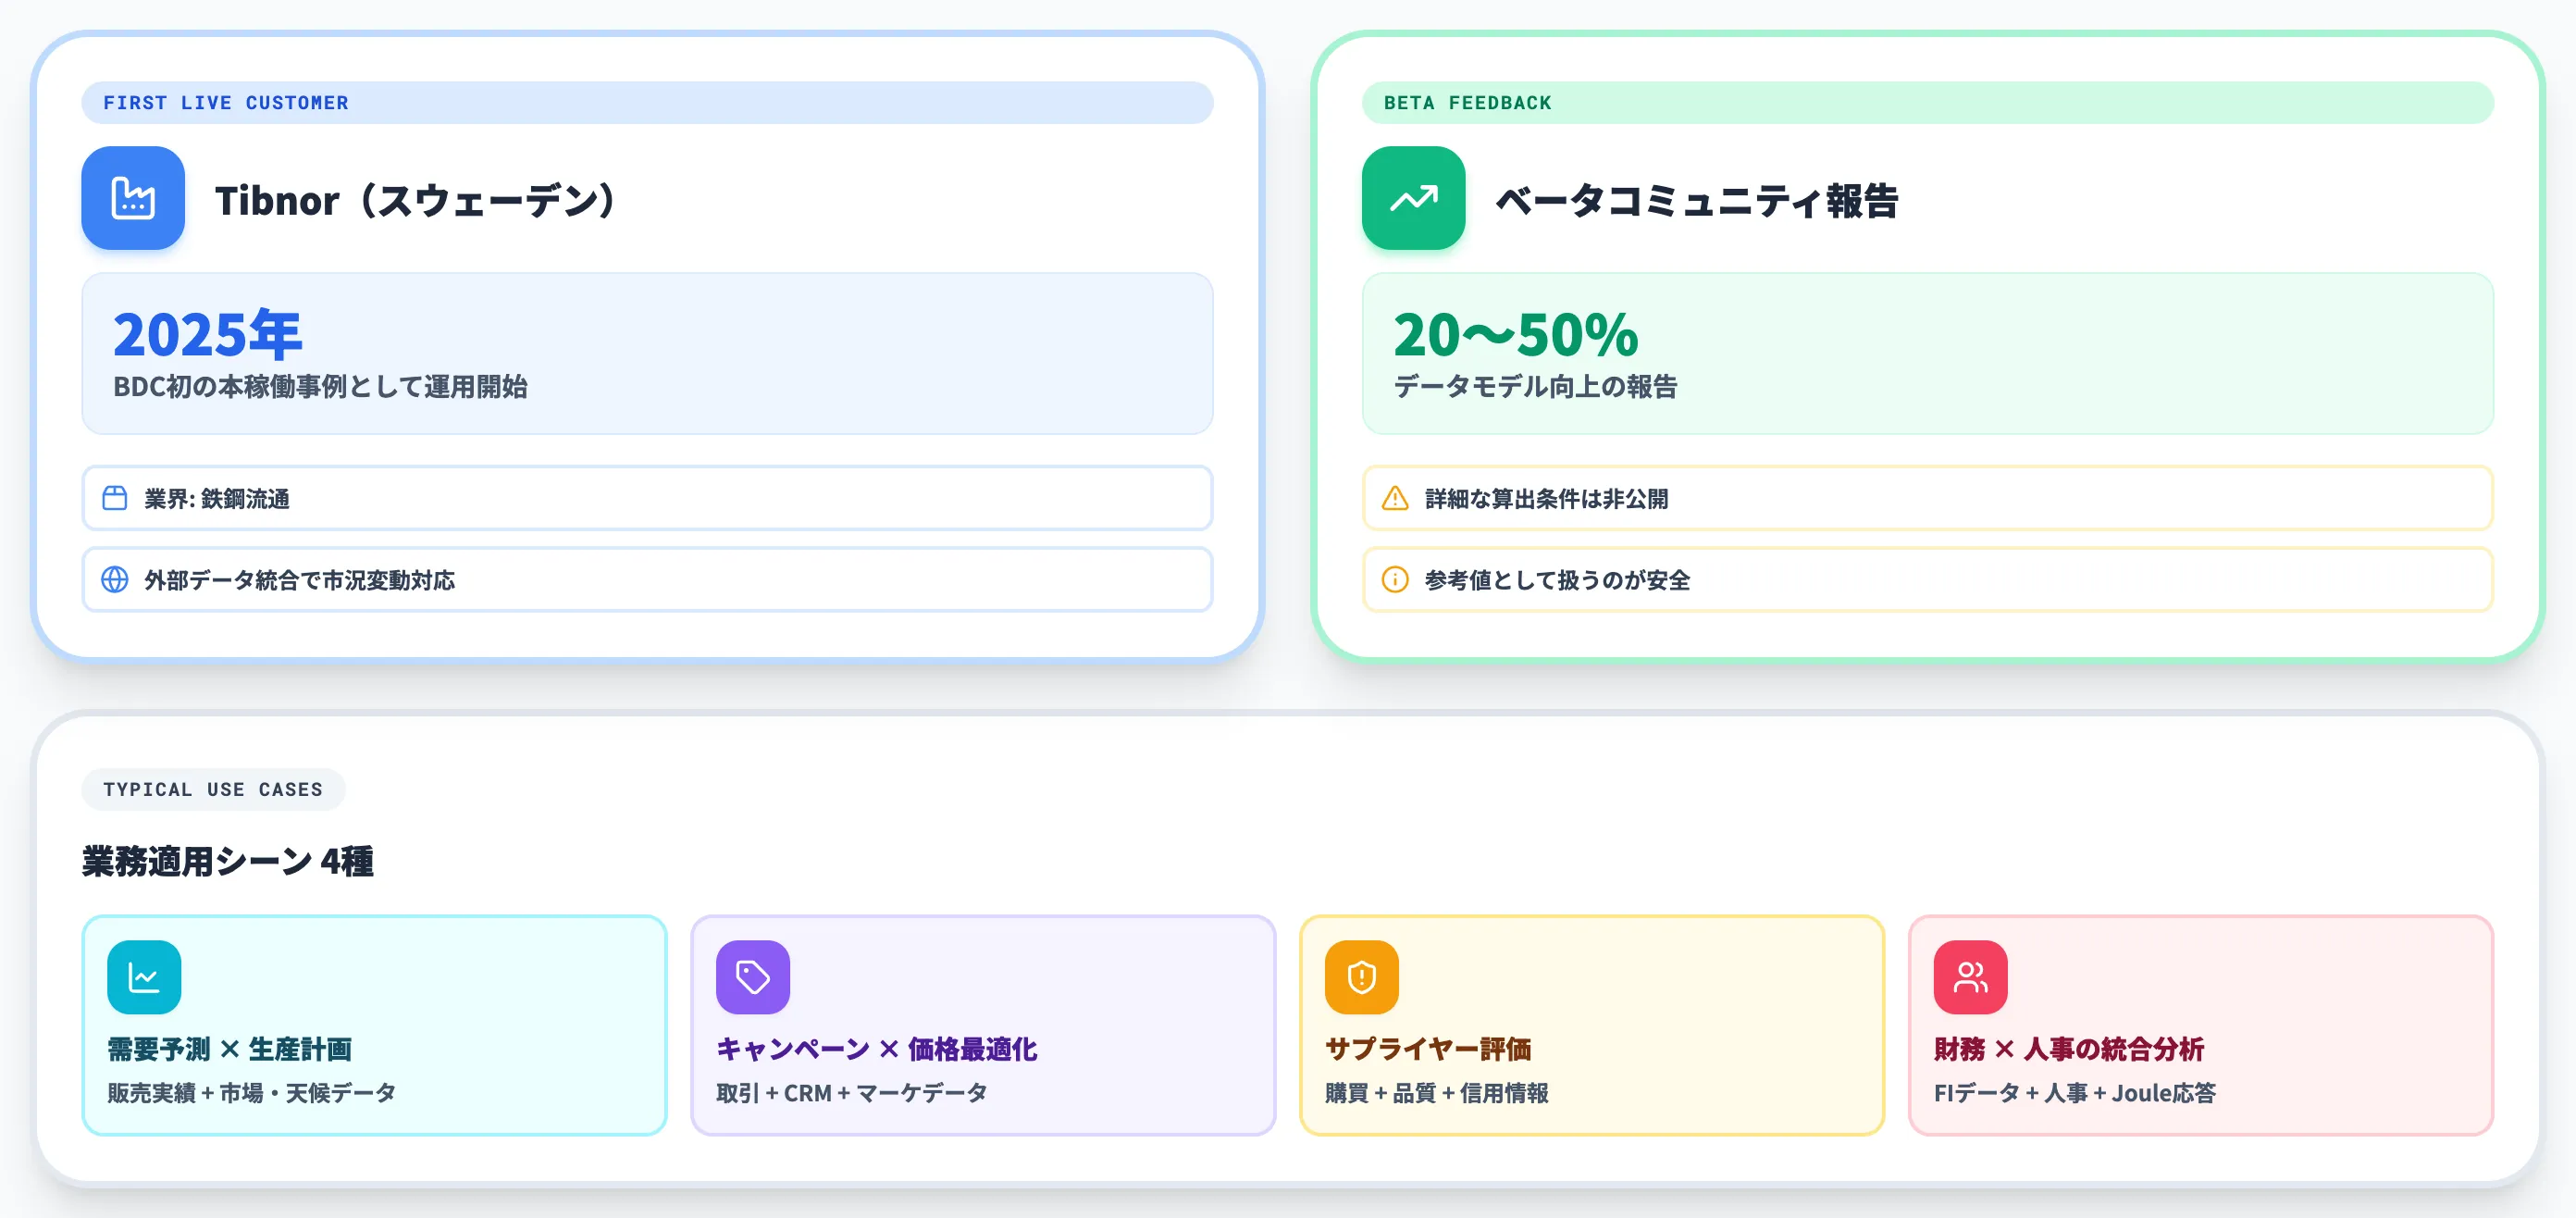Click the text BDC初の本稼働事例として運用開始

[x=320, y=387]
